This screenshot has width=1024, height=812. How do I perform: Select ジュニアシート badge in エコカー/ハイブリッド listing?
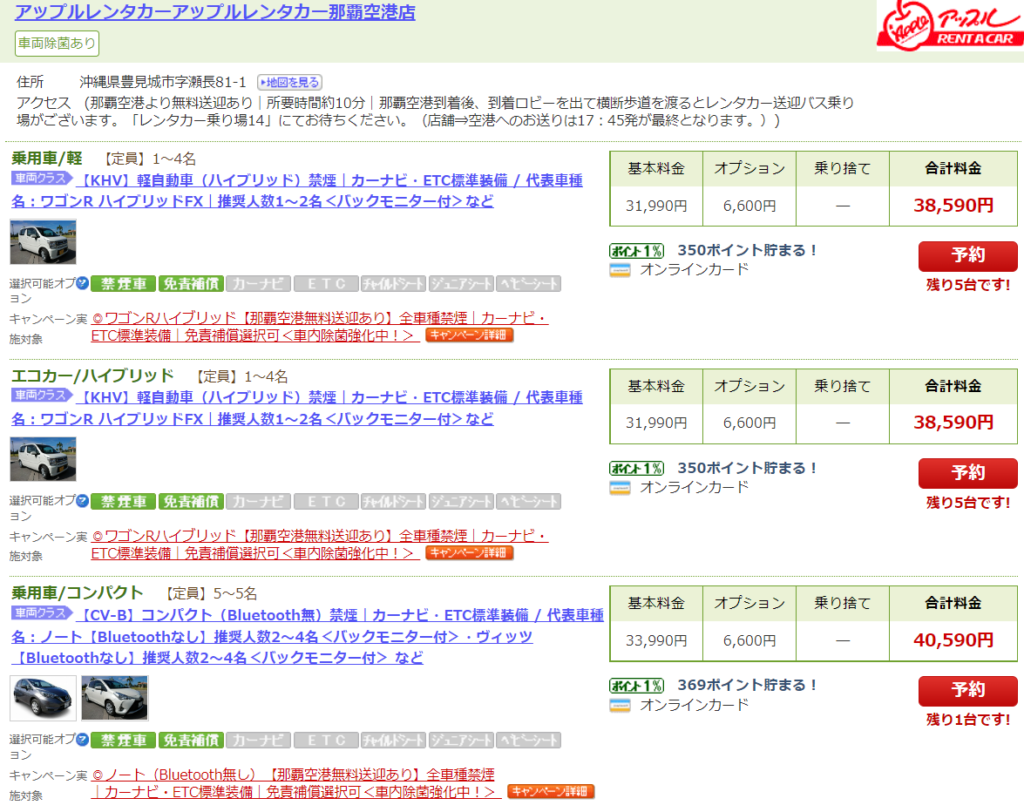pyautogui.click(x=461, y=502)
